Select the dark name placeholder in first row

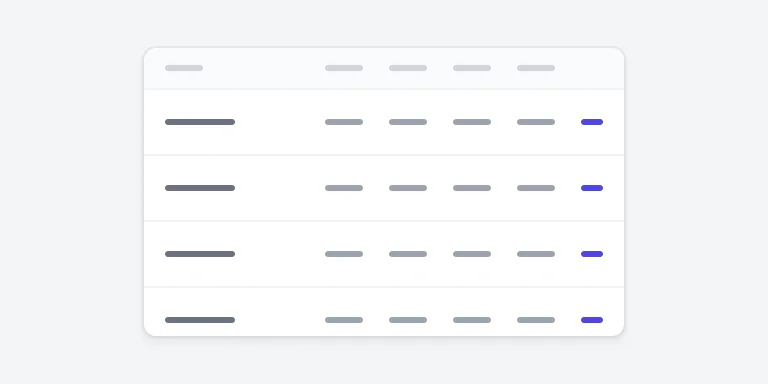pyautogui.click(x=200, y=122)
